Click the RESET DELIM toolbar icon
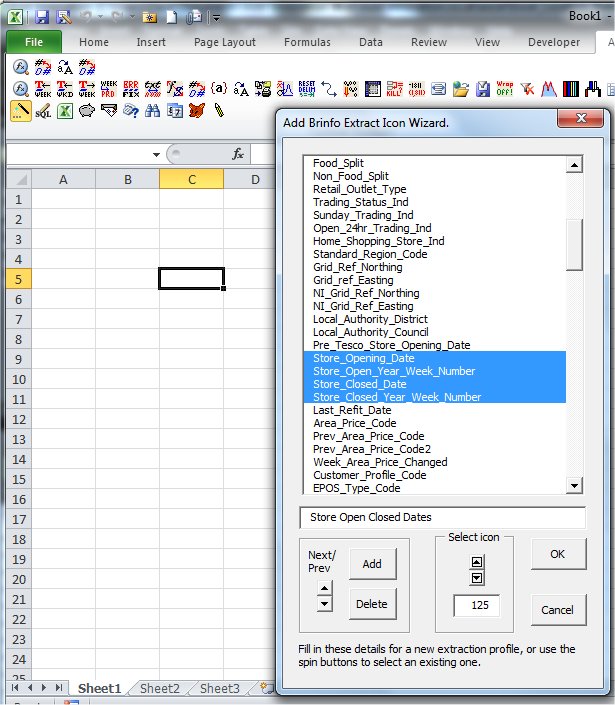The image size is (615, 705). pyautogui.click(x=307, y=89)
